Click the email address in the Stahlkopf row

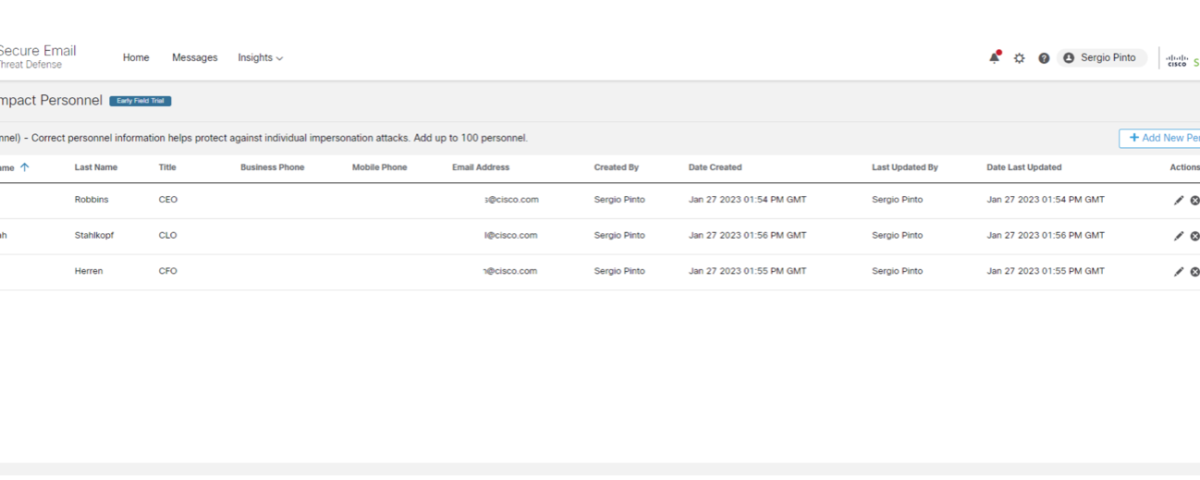pos(512,235)
